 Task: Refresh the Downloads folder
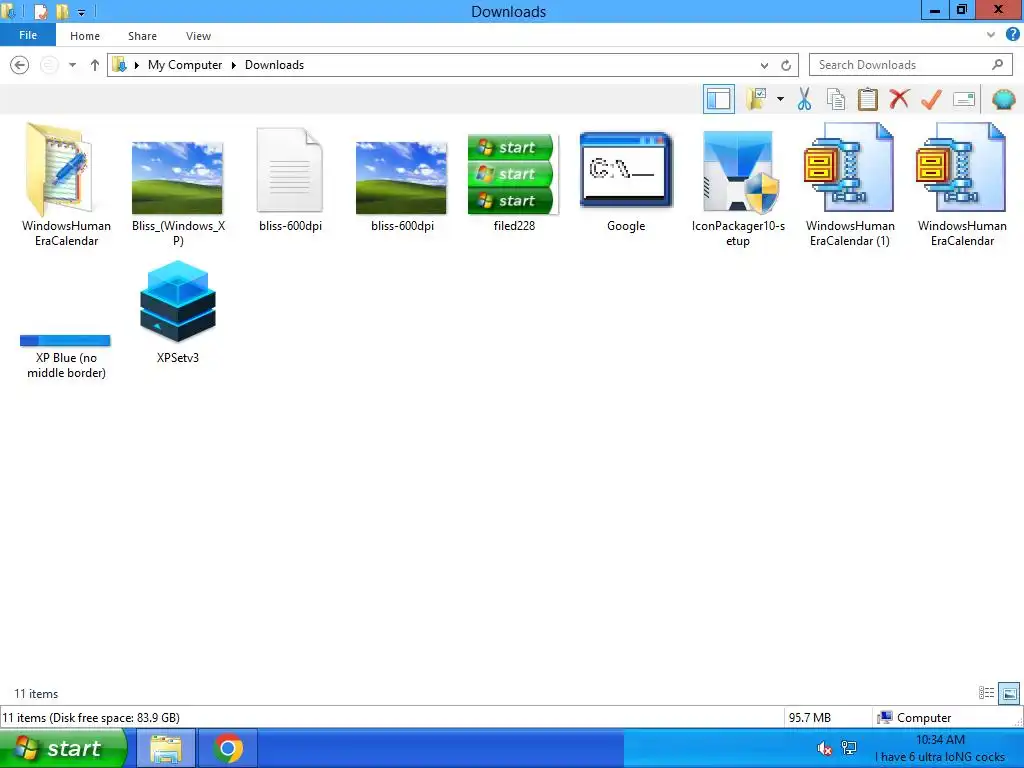tap(786, 65)
